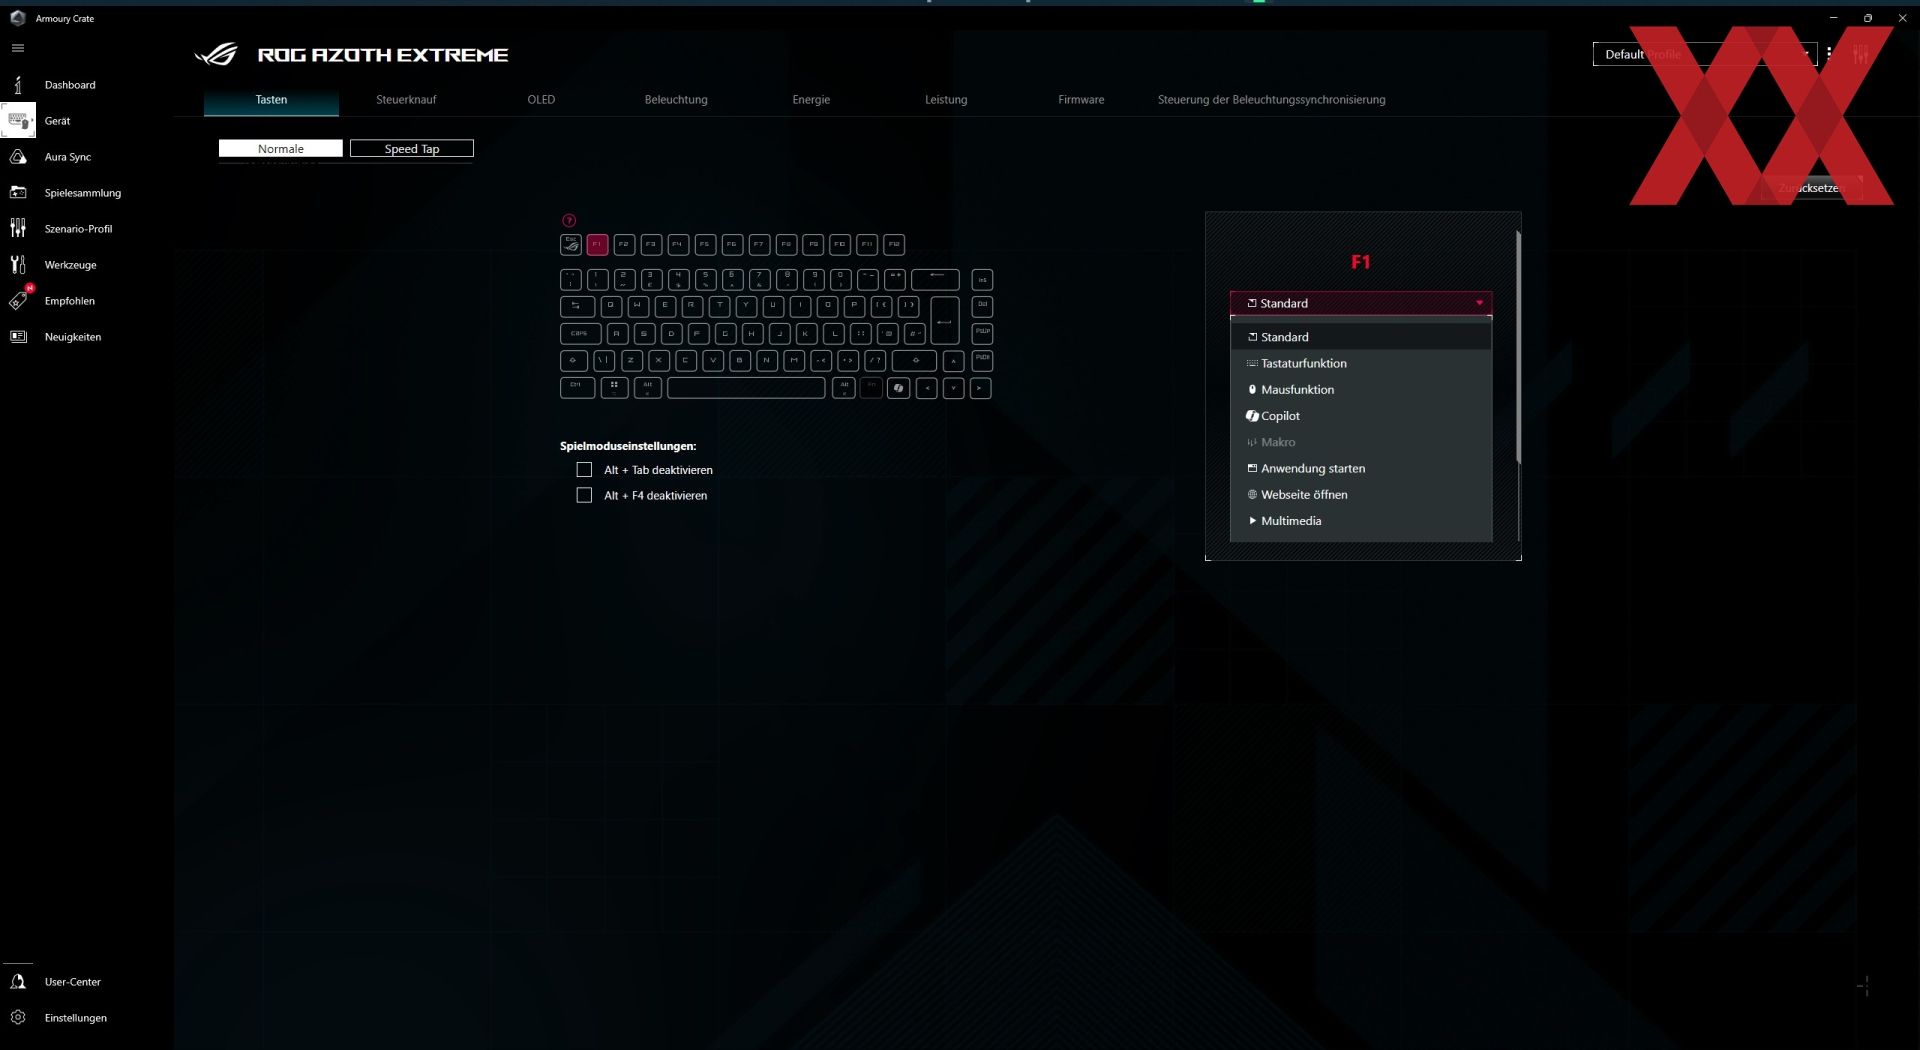The width and height of the screenshot is (1920, 1050).
Task: Choose greyed Makro entry in list
Action: click(1361, 442)
